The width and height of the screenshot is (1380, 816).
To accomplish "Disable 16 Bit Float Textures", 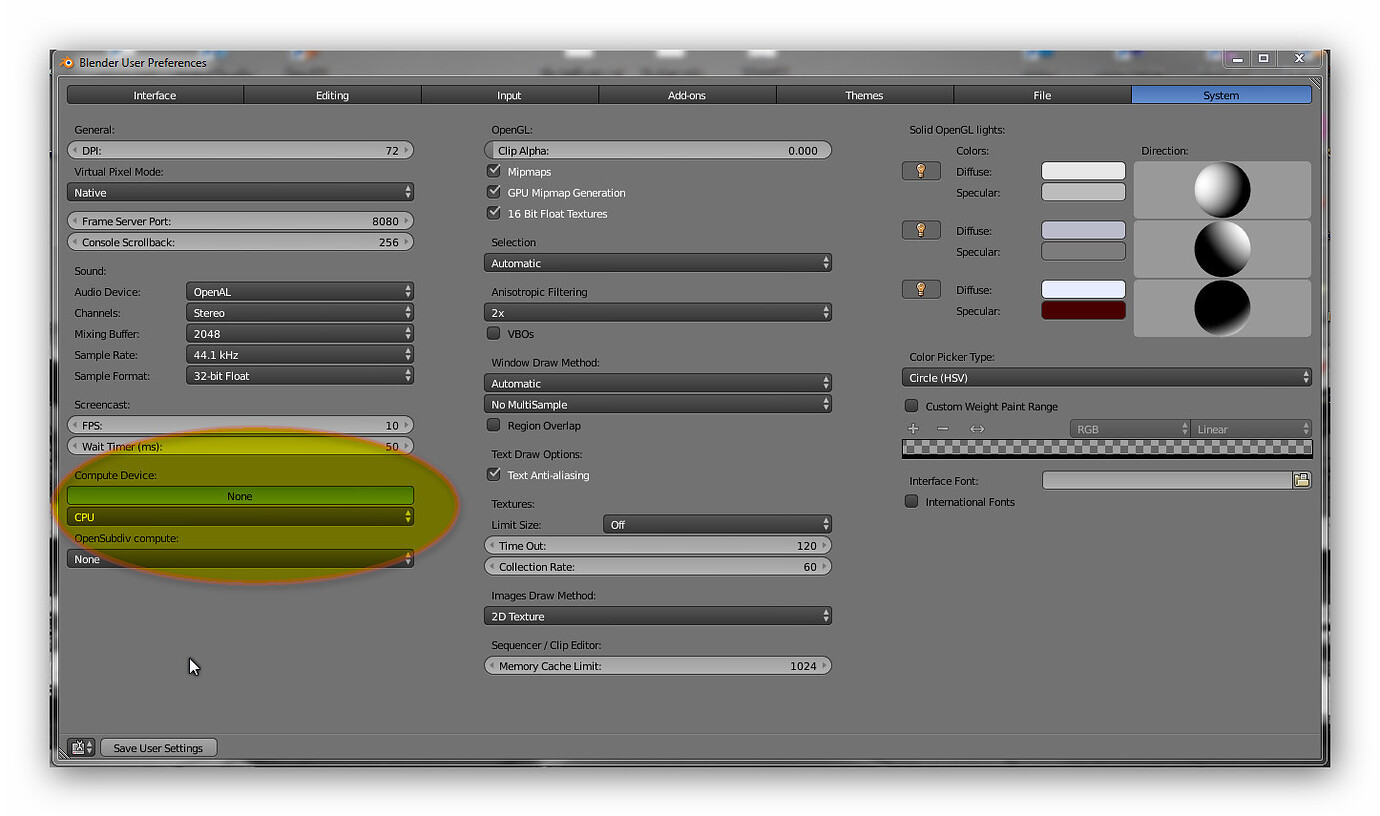I will [x=493, y=213].
